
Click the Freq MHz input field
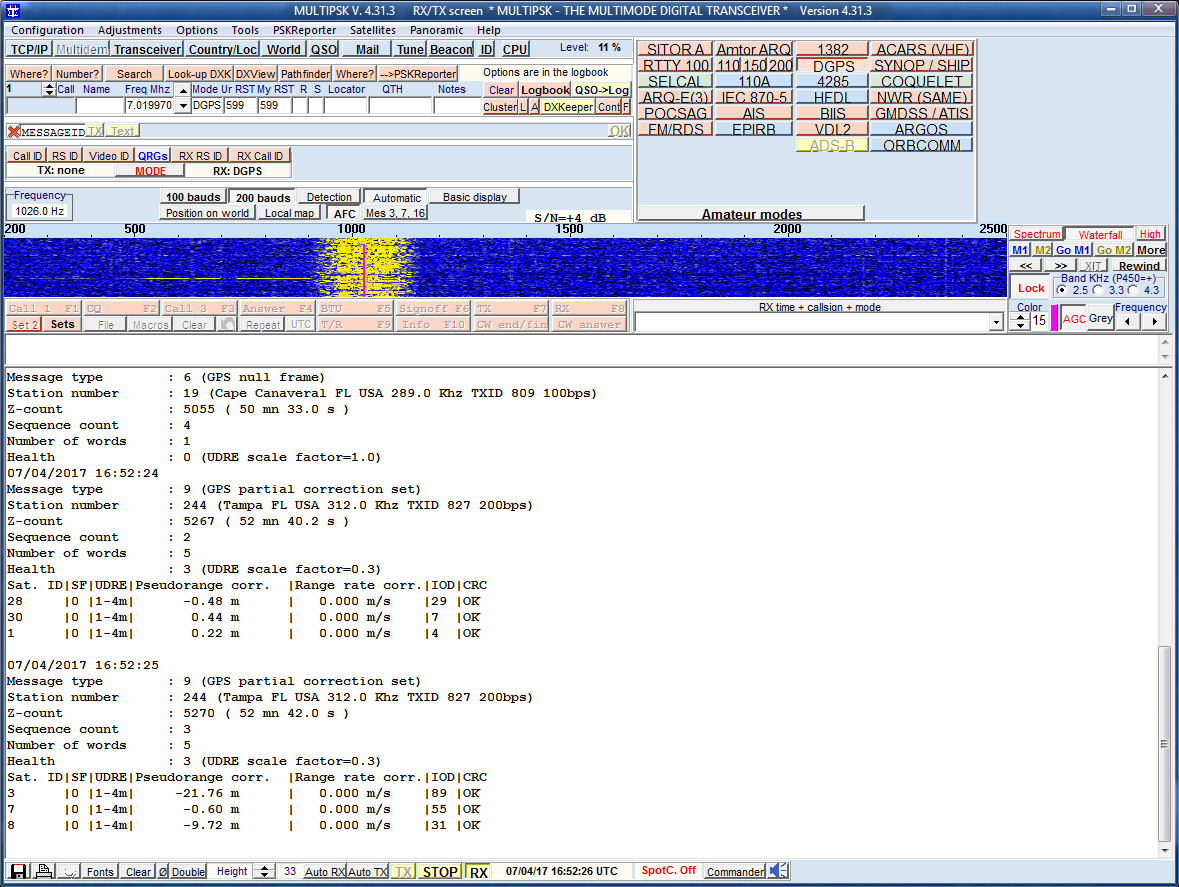click(x=149, y=106)
